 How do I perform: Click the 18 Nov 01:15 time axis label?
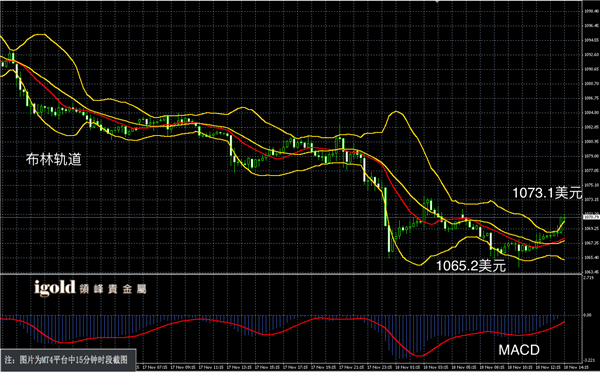(408, 367)
